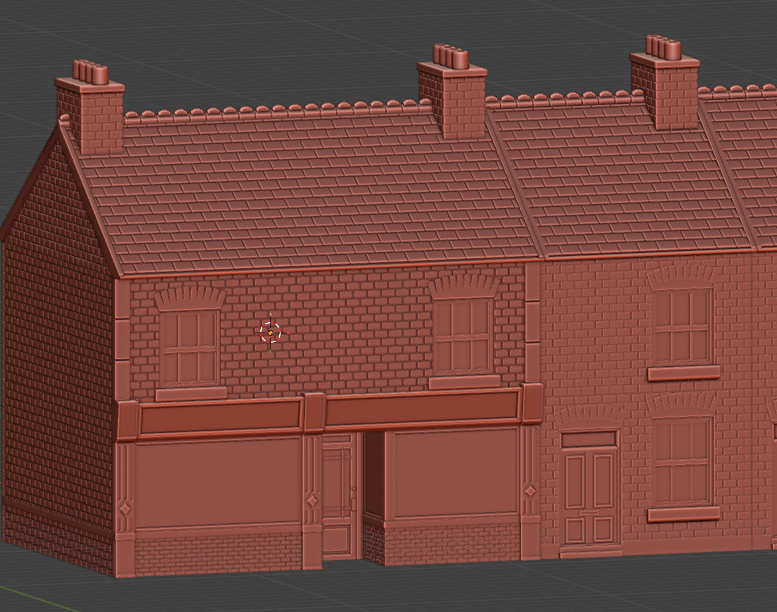Pick the center corbel between the fascia boards

pyautogui.click(x=314, y=412)
